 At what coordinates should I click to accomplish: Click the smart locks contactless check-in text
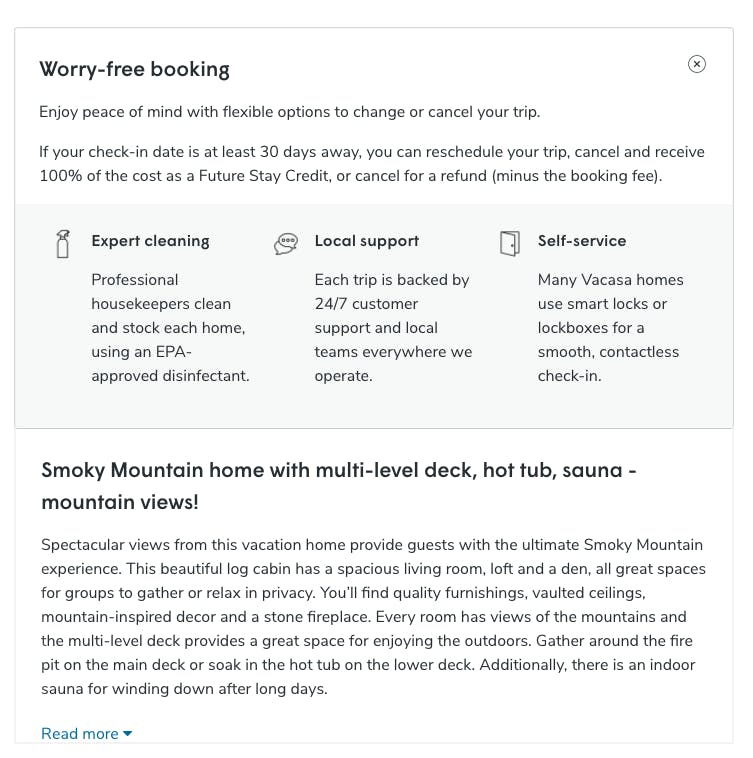(610, 328)
